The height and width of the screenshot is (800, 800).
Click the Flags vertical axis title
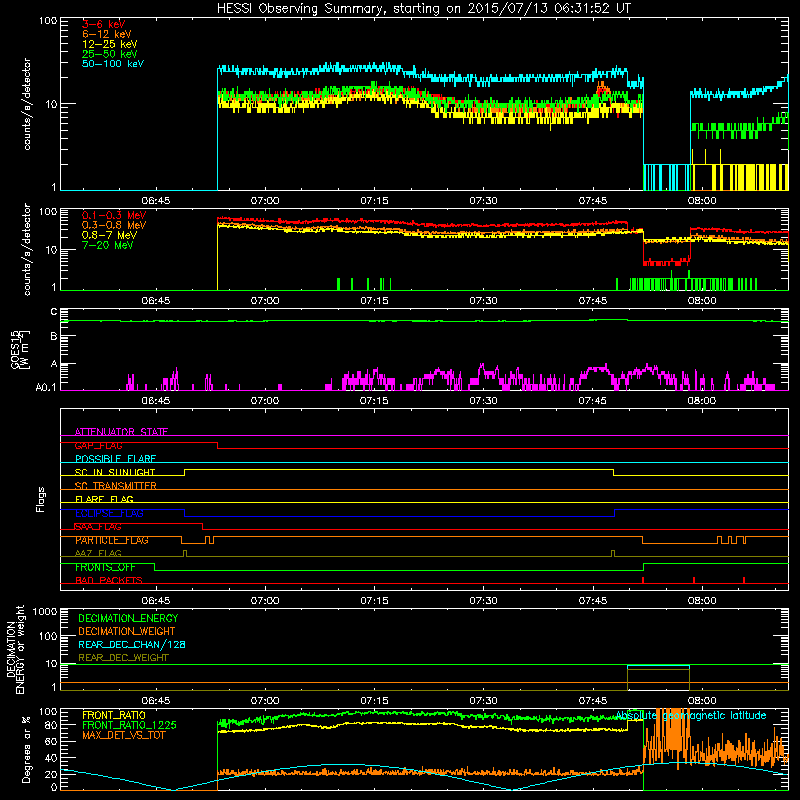(41, 499)
